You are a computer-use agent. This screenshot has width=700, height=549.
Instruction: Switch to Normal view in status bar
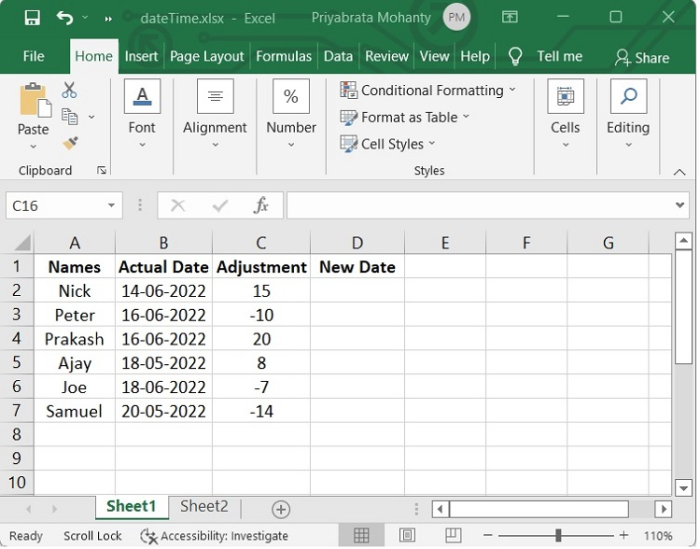(362, 535)
